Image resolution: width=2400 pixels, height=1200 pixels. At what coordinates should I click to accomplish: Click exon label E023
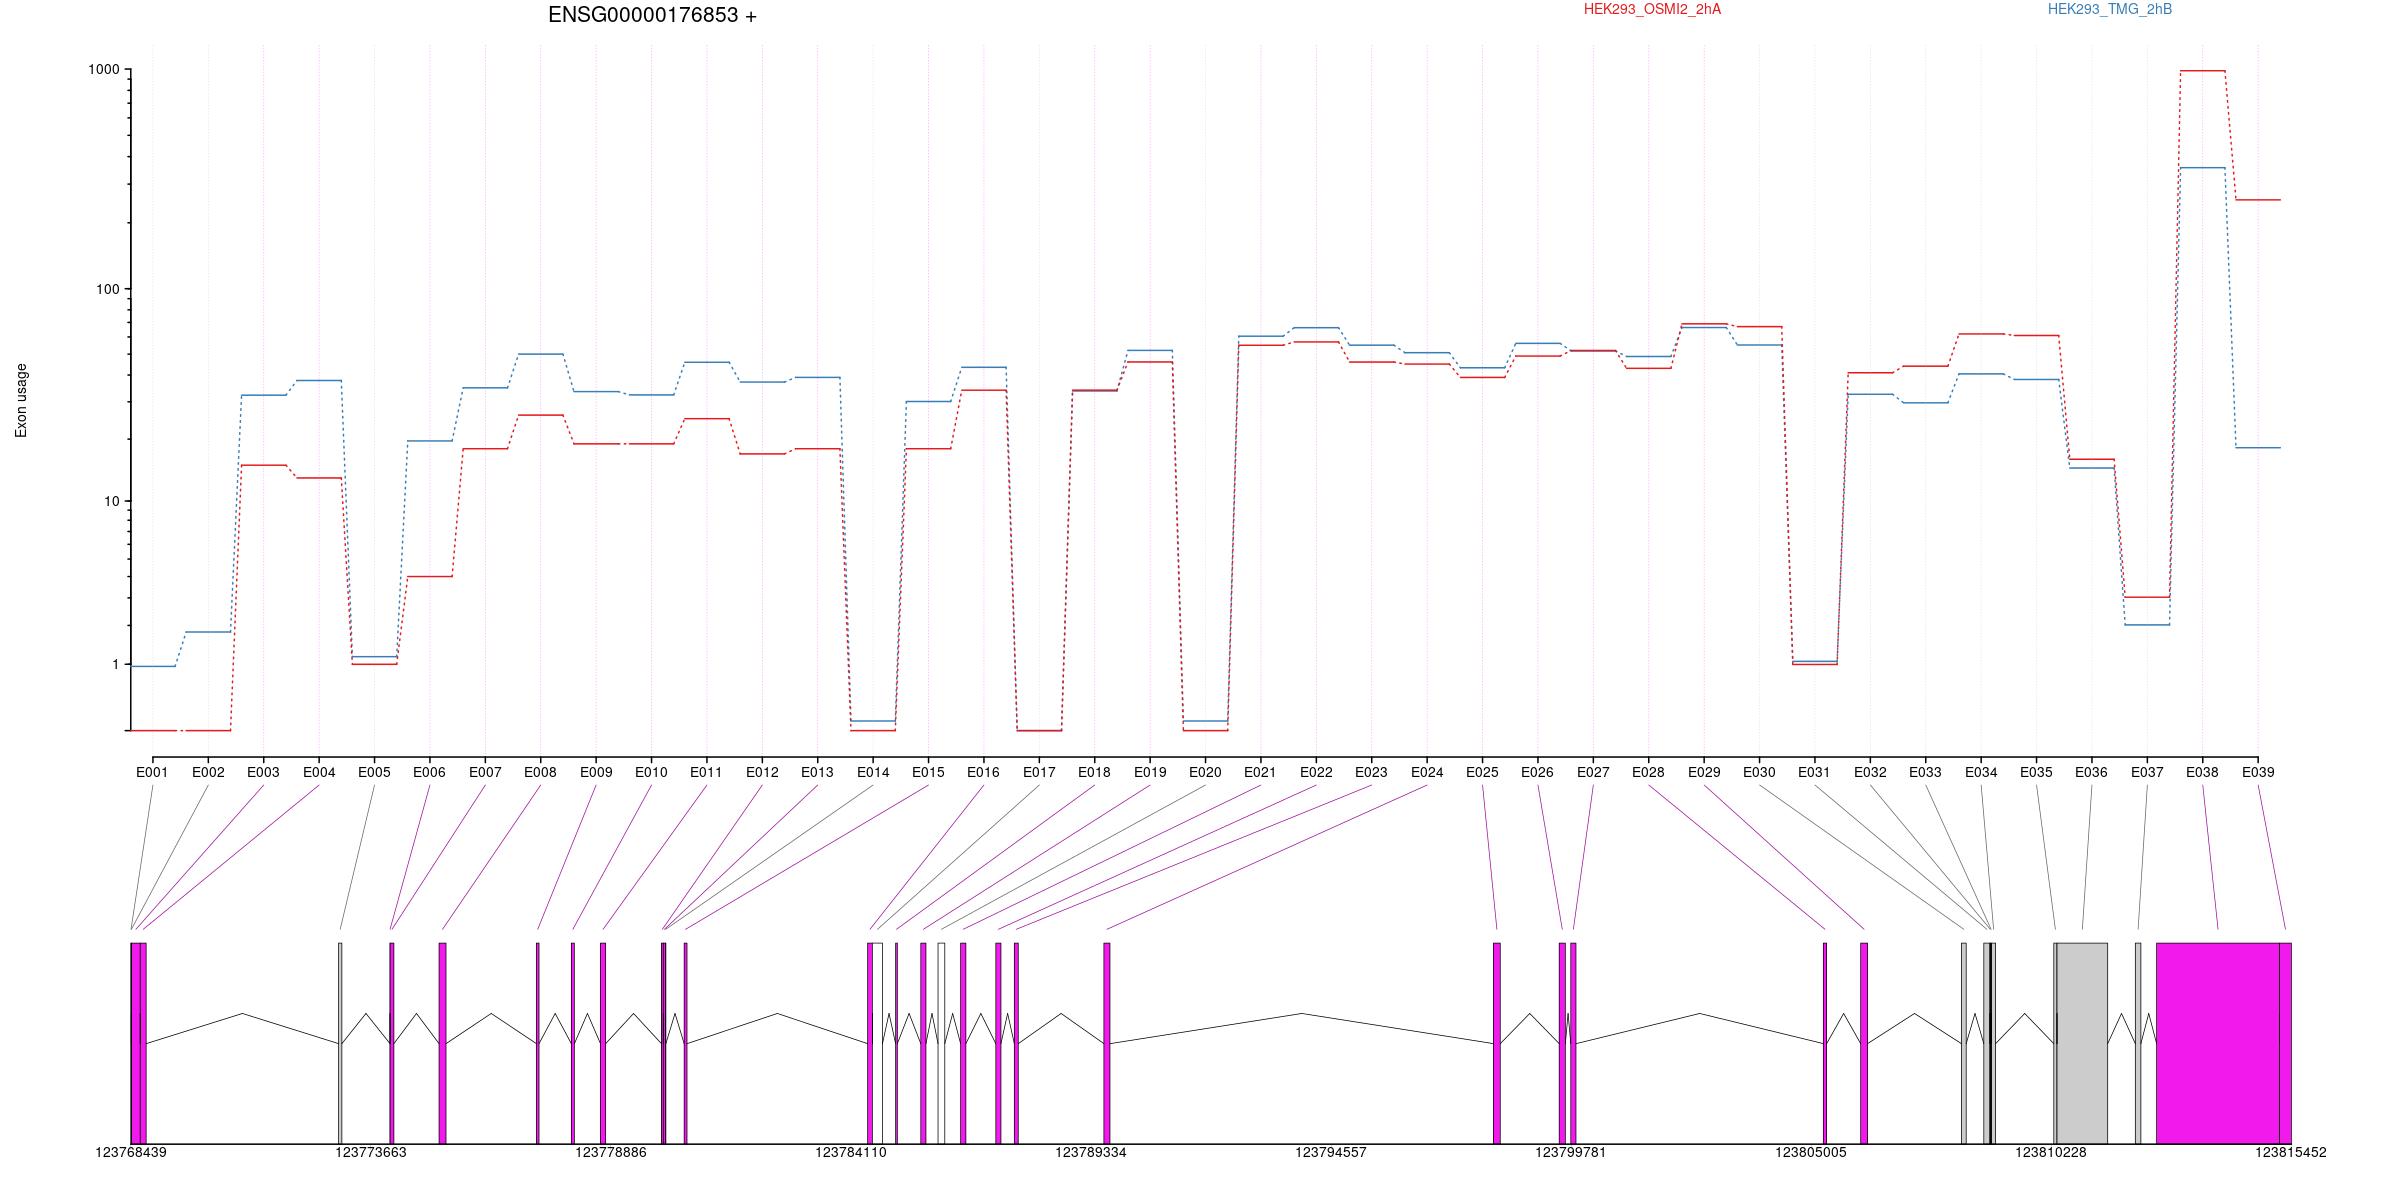[x=1371, y=772]
